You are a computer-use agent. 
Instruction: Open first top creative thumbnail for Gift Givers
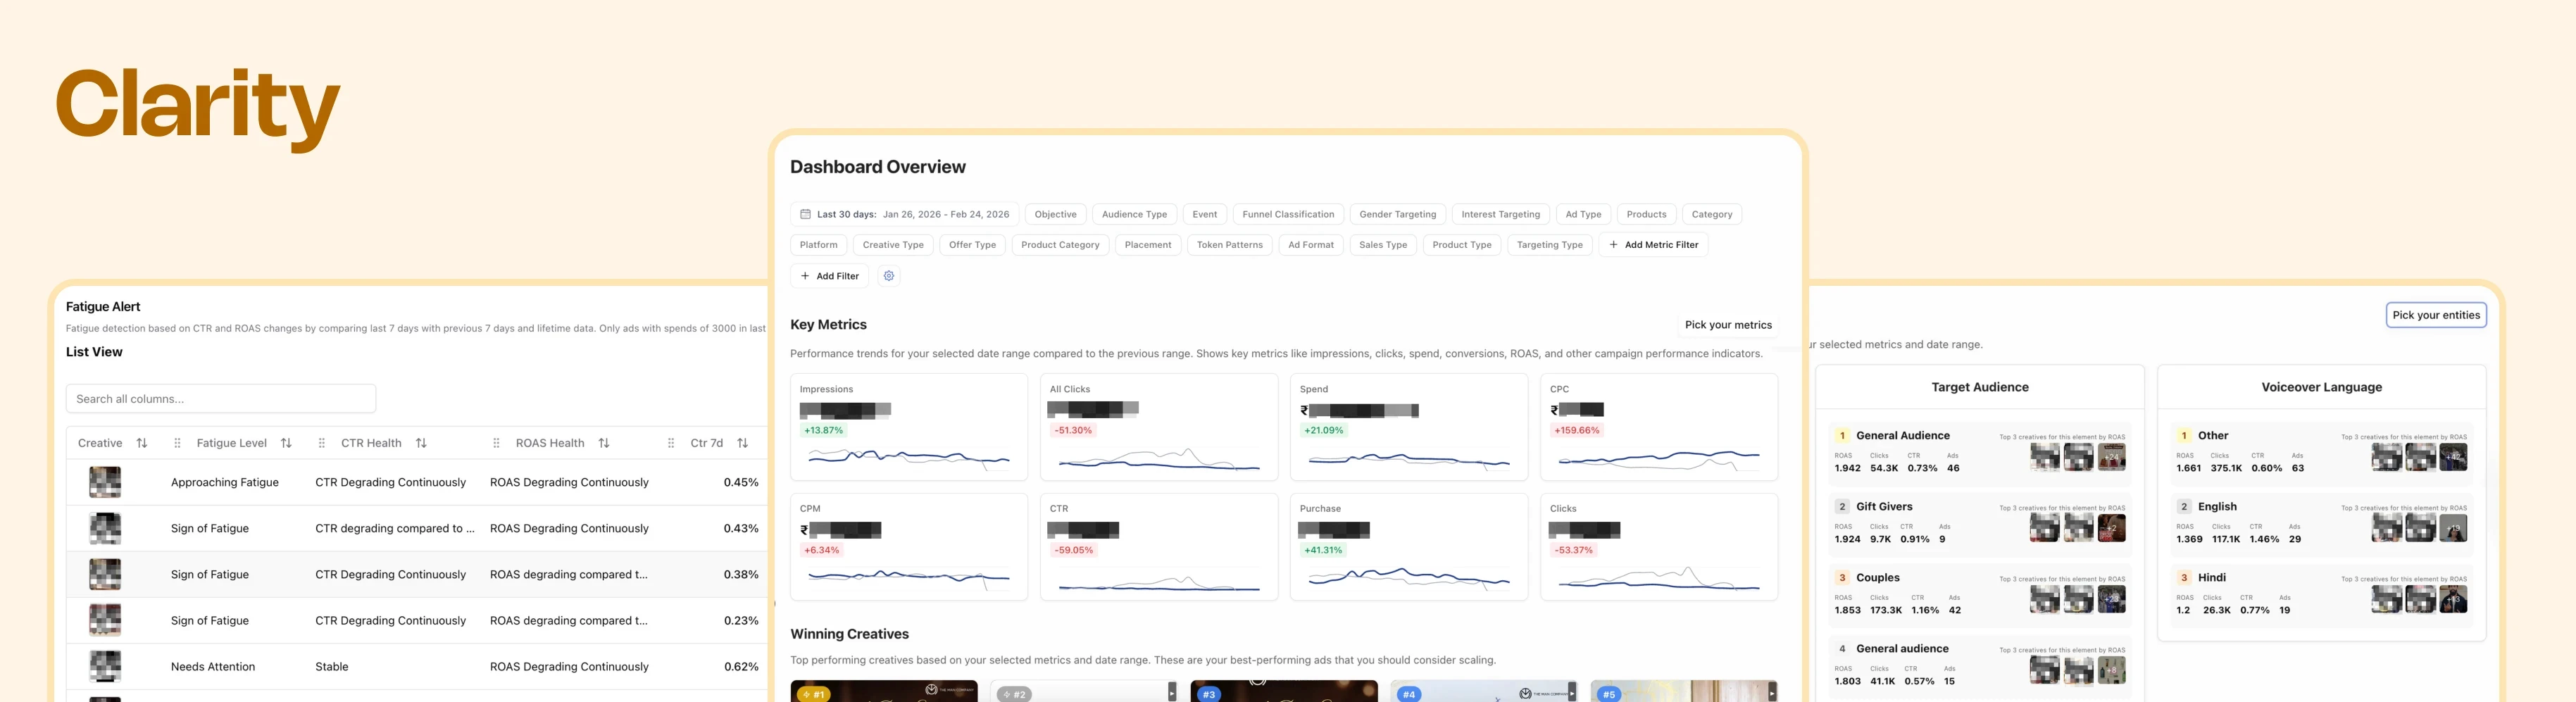(2044, 528)
